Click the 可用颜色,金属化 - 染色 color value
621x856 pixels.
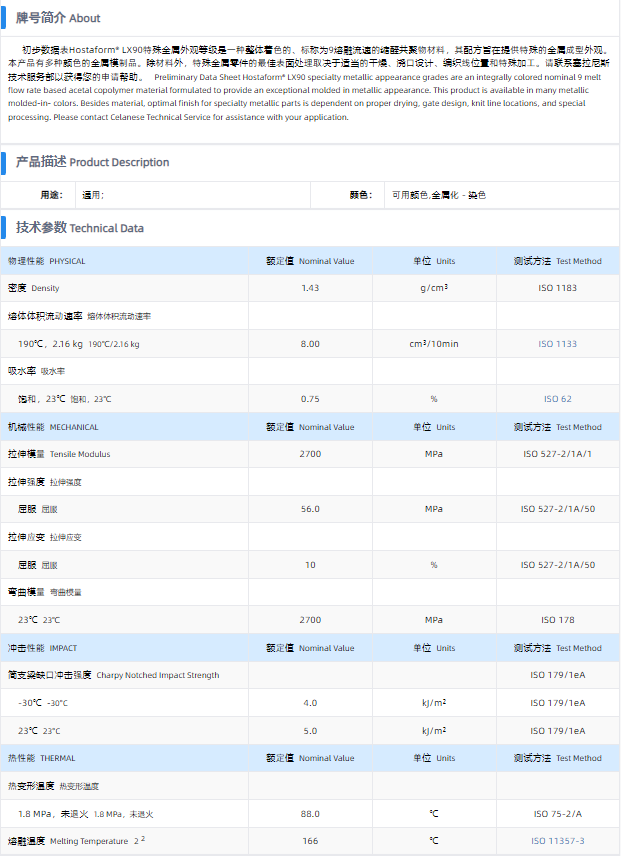point(438,195)
